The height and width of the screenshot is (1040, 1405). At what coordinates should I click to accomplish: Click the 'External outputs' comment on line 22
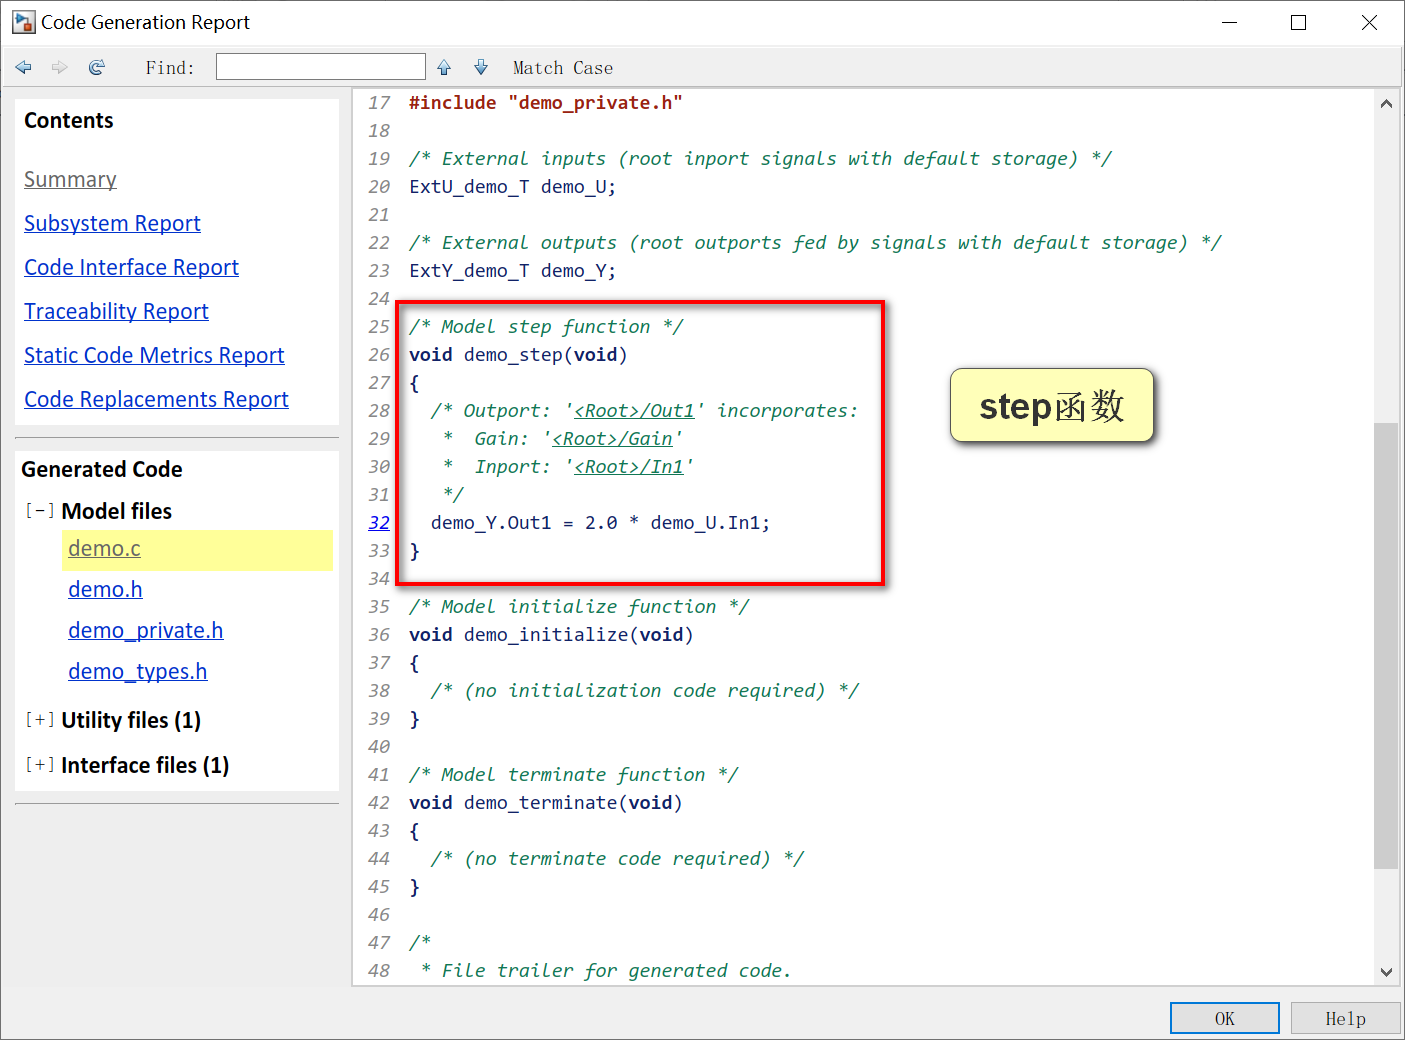click(x=815, y=243)
